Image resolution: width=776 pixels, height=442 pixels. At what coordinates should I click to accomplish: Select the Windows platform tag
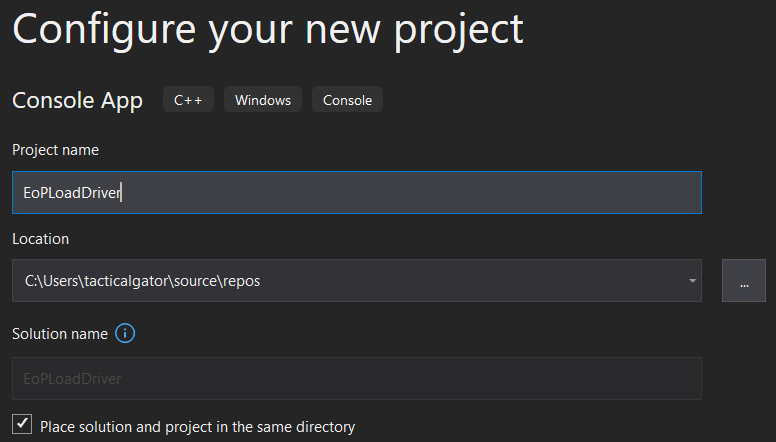263,99
